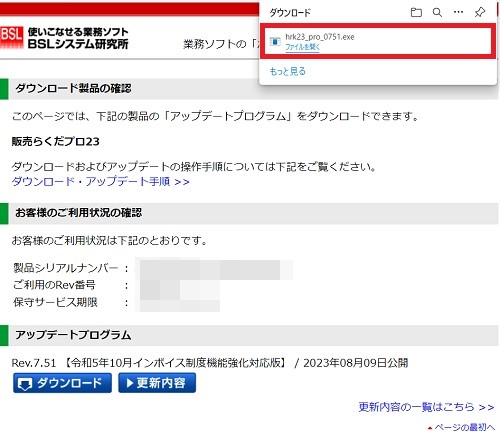
Task: Open ダウンロード・アップデート手順 link
Action: coord(101,182)
